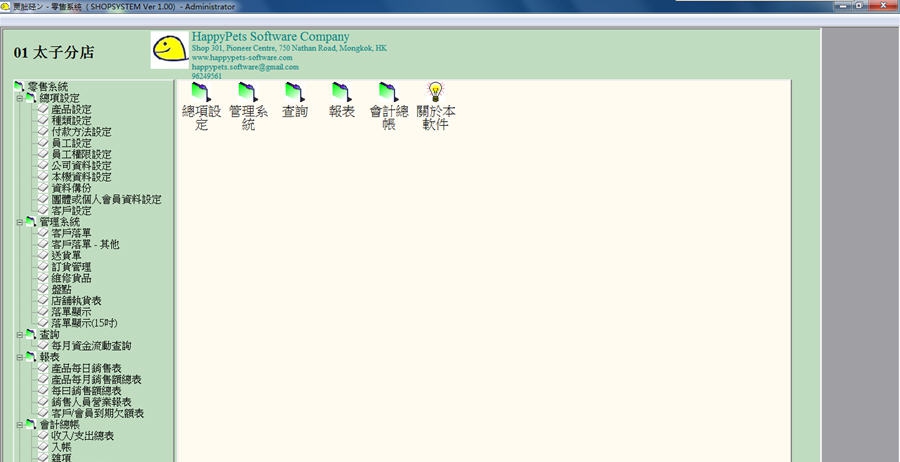Click the yellow HappyPets smiley logo
Viewport: 900px width, 462px height.
point(169,49)
